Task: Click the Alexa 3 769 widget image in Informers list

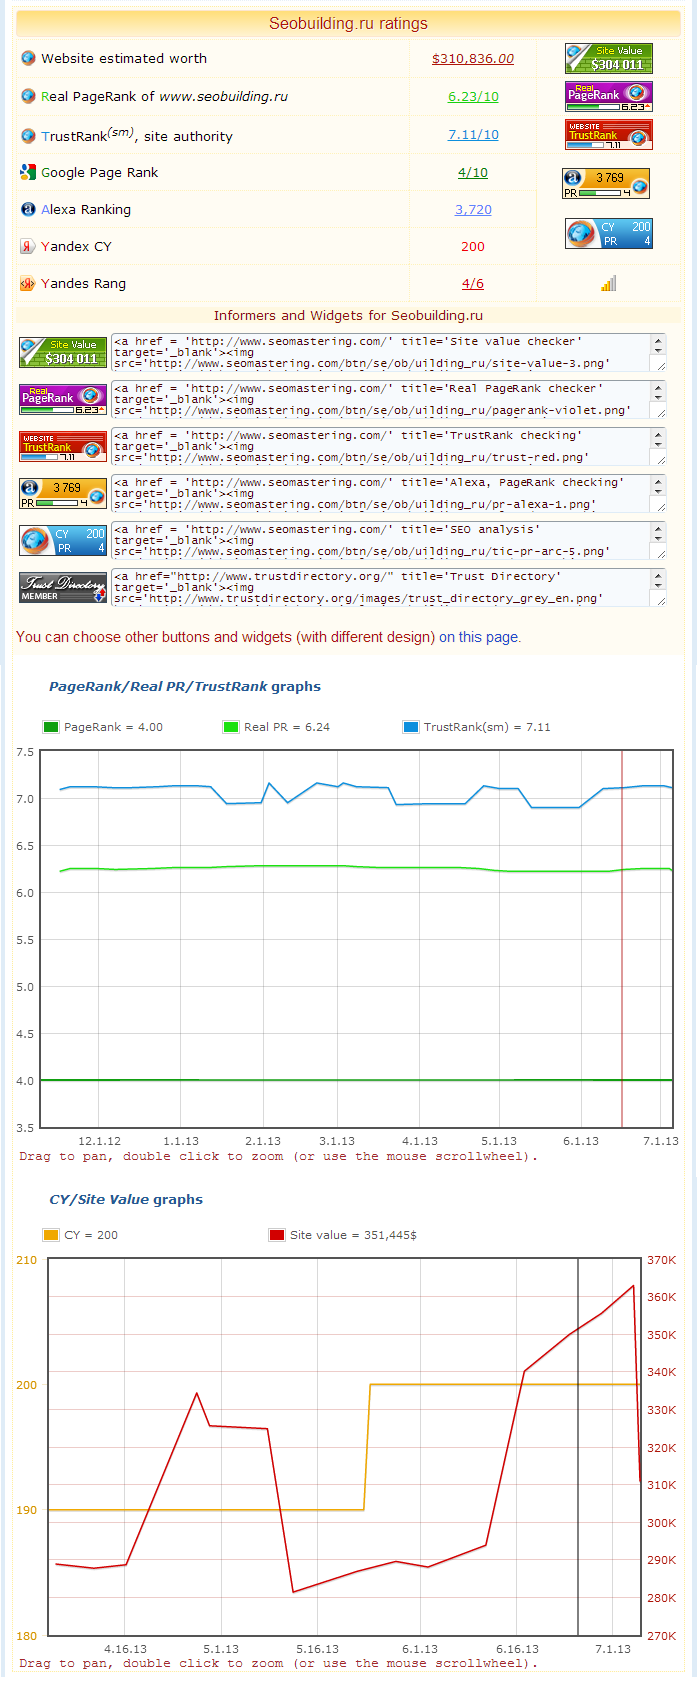Action: [63, 493]
